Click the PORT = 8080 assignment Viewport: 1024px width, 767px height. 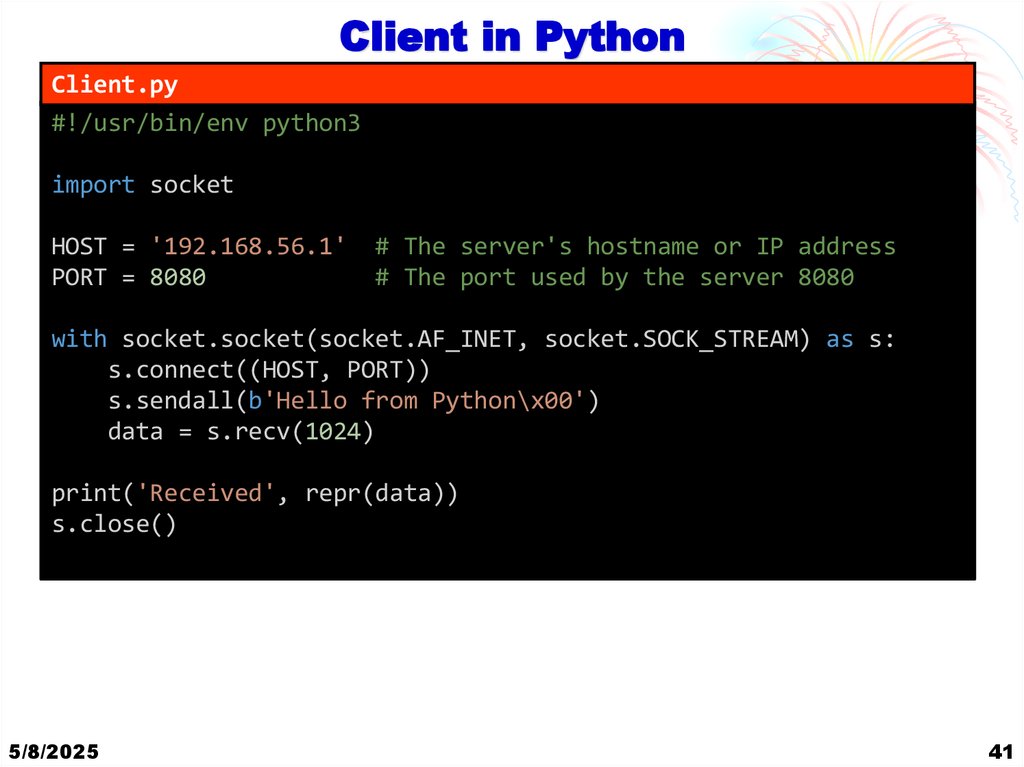(129, 277)
